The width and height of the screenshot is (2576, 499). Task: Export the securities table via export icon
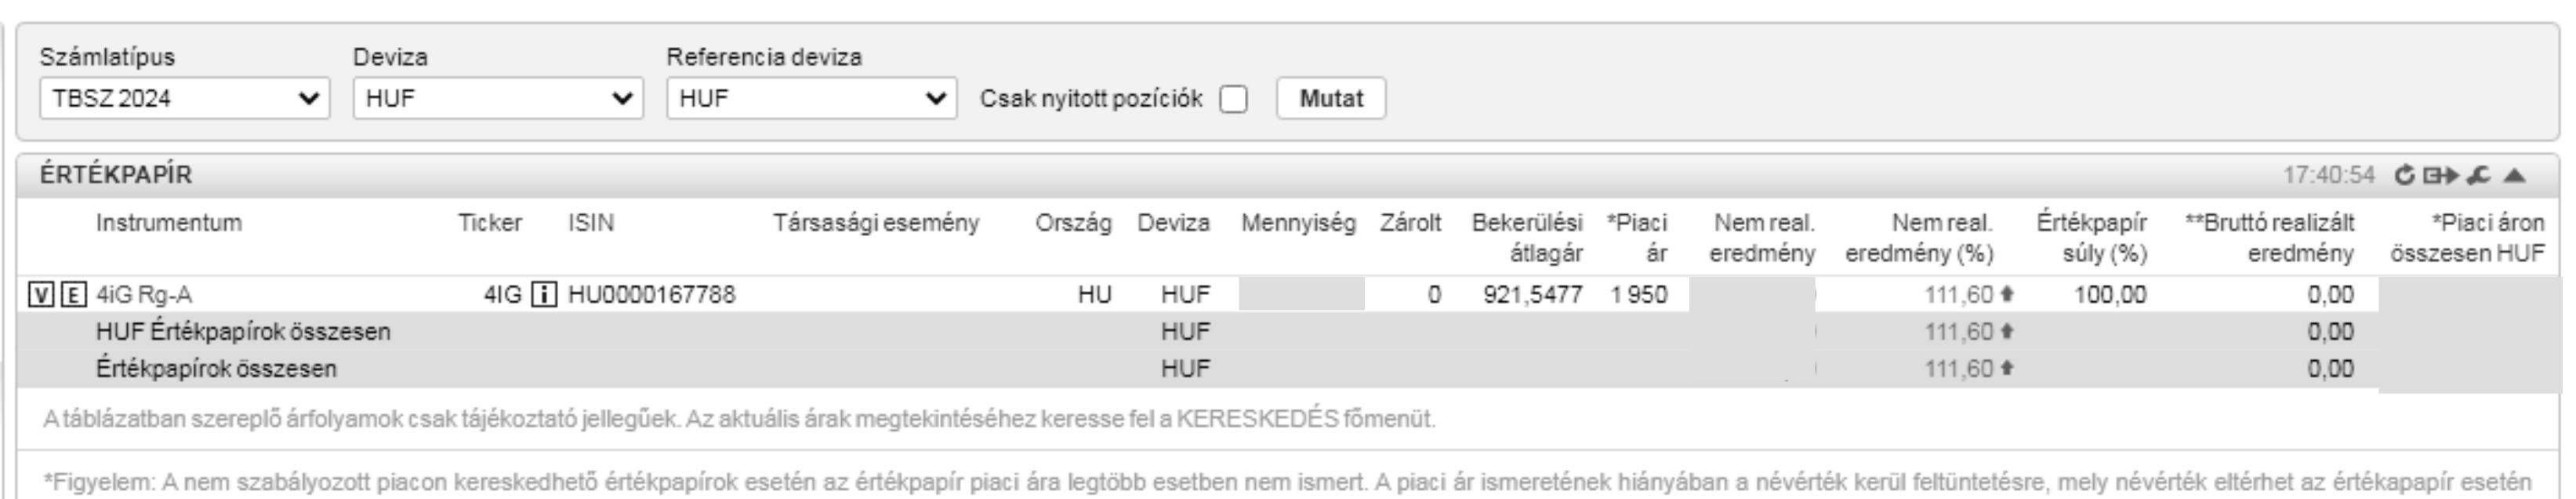2440,176
